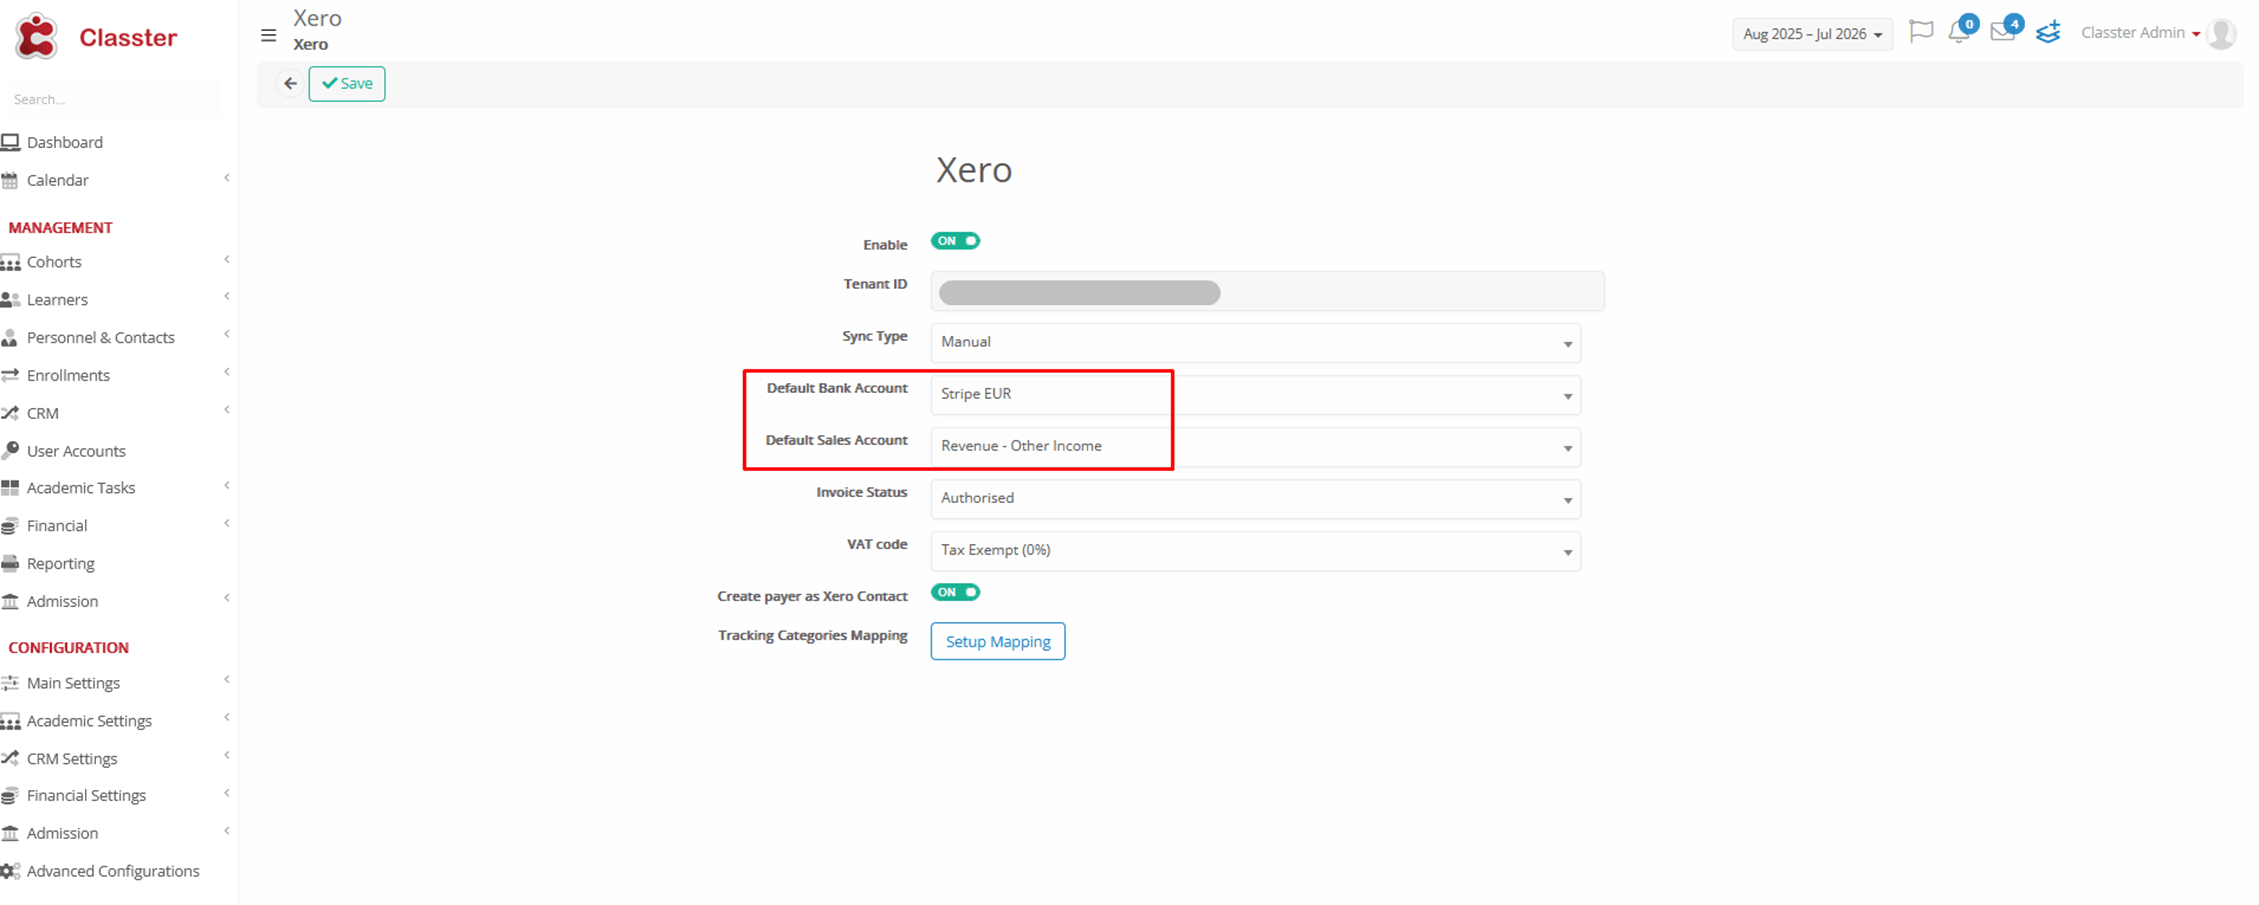
Task: Open messages envelope icon
Action: [2002, 32]
